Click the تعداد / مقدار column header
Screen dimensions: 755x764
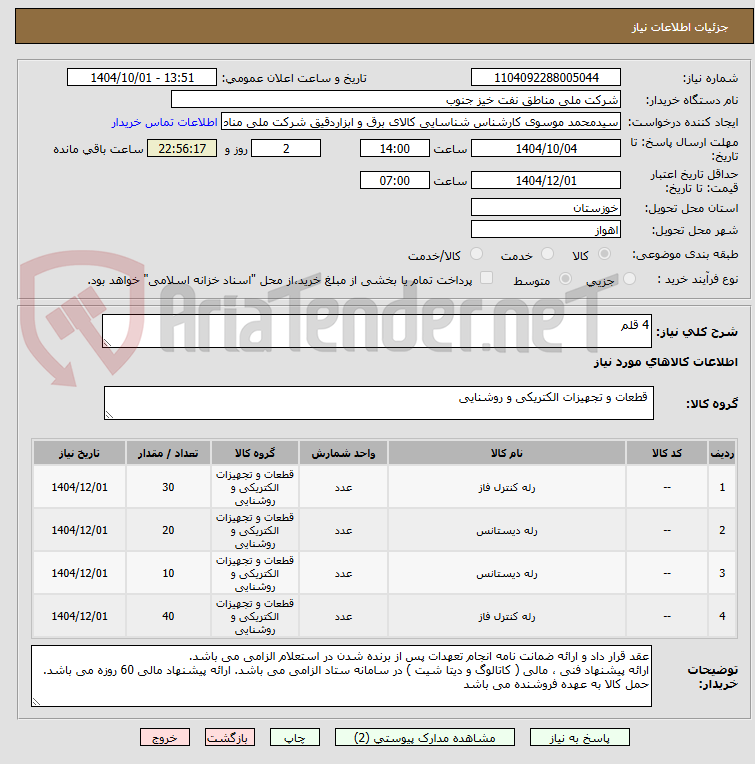[x=168, y=453]
